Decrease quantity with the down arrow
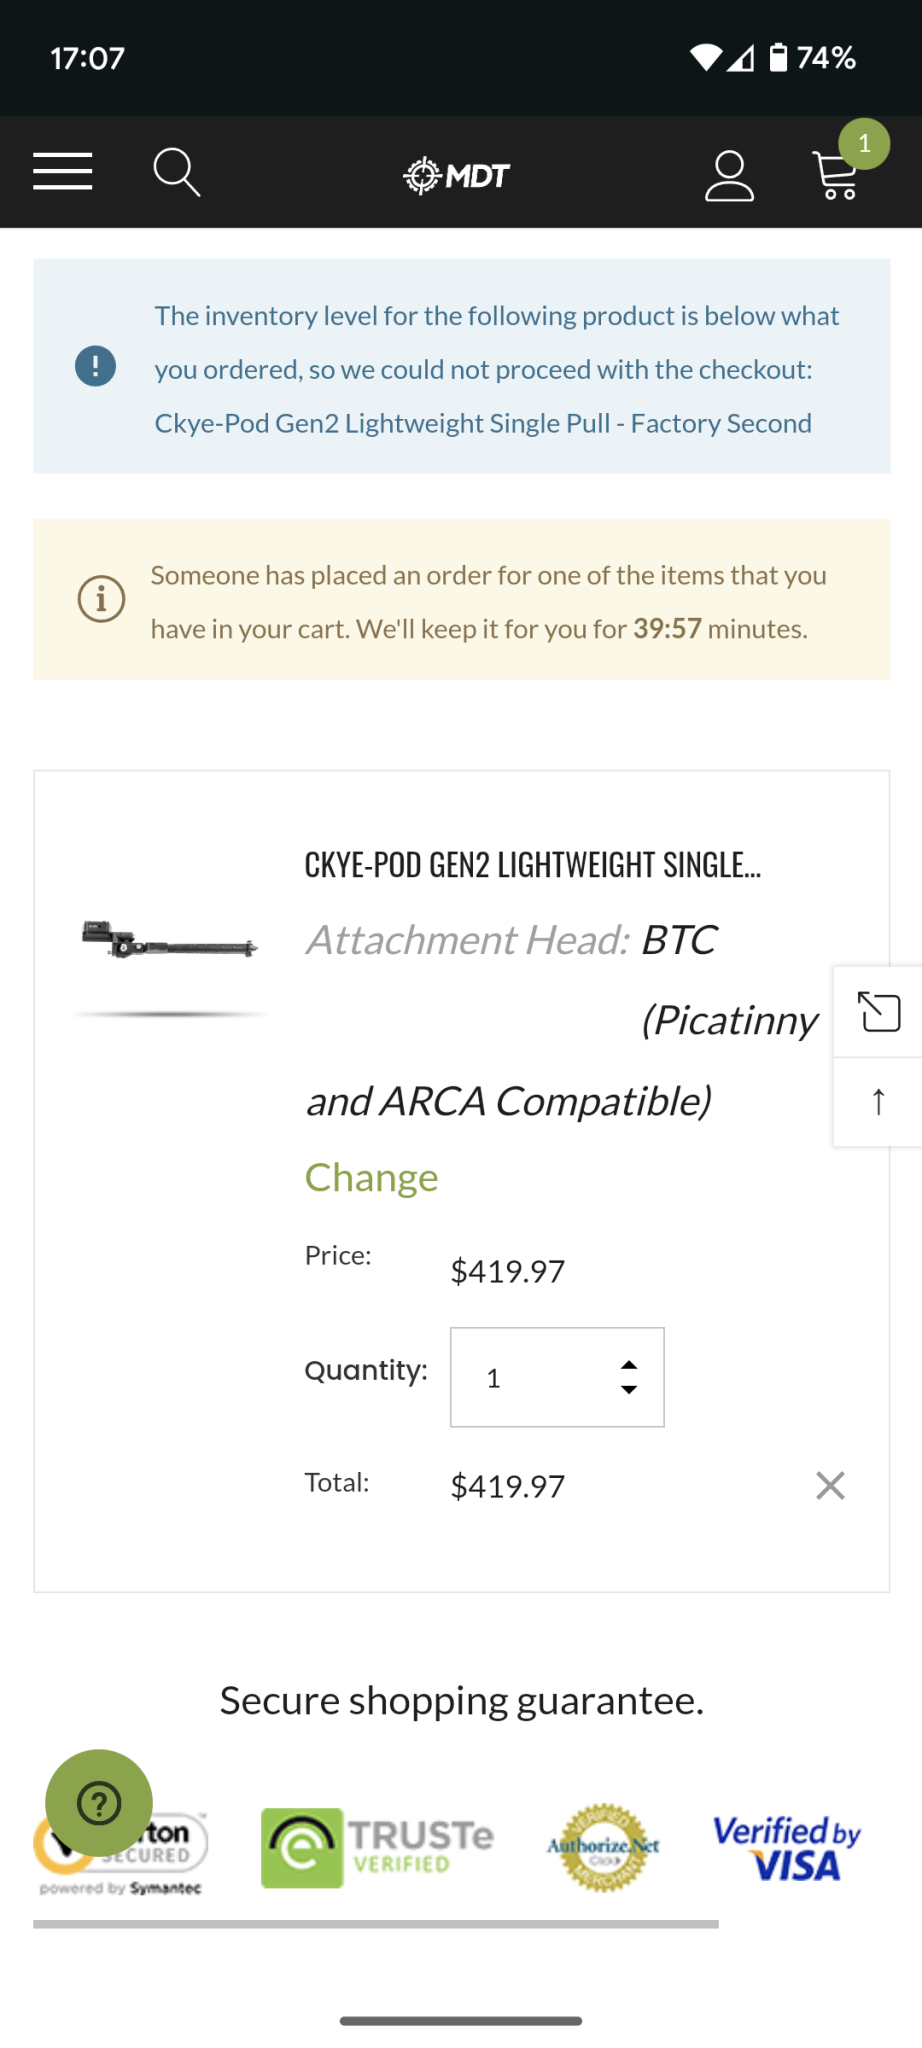 629,1390
